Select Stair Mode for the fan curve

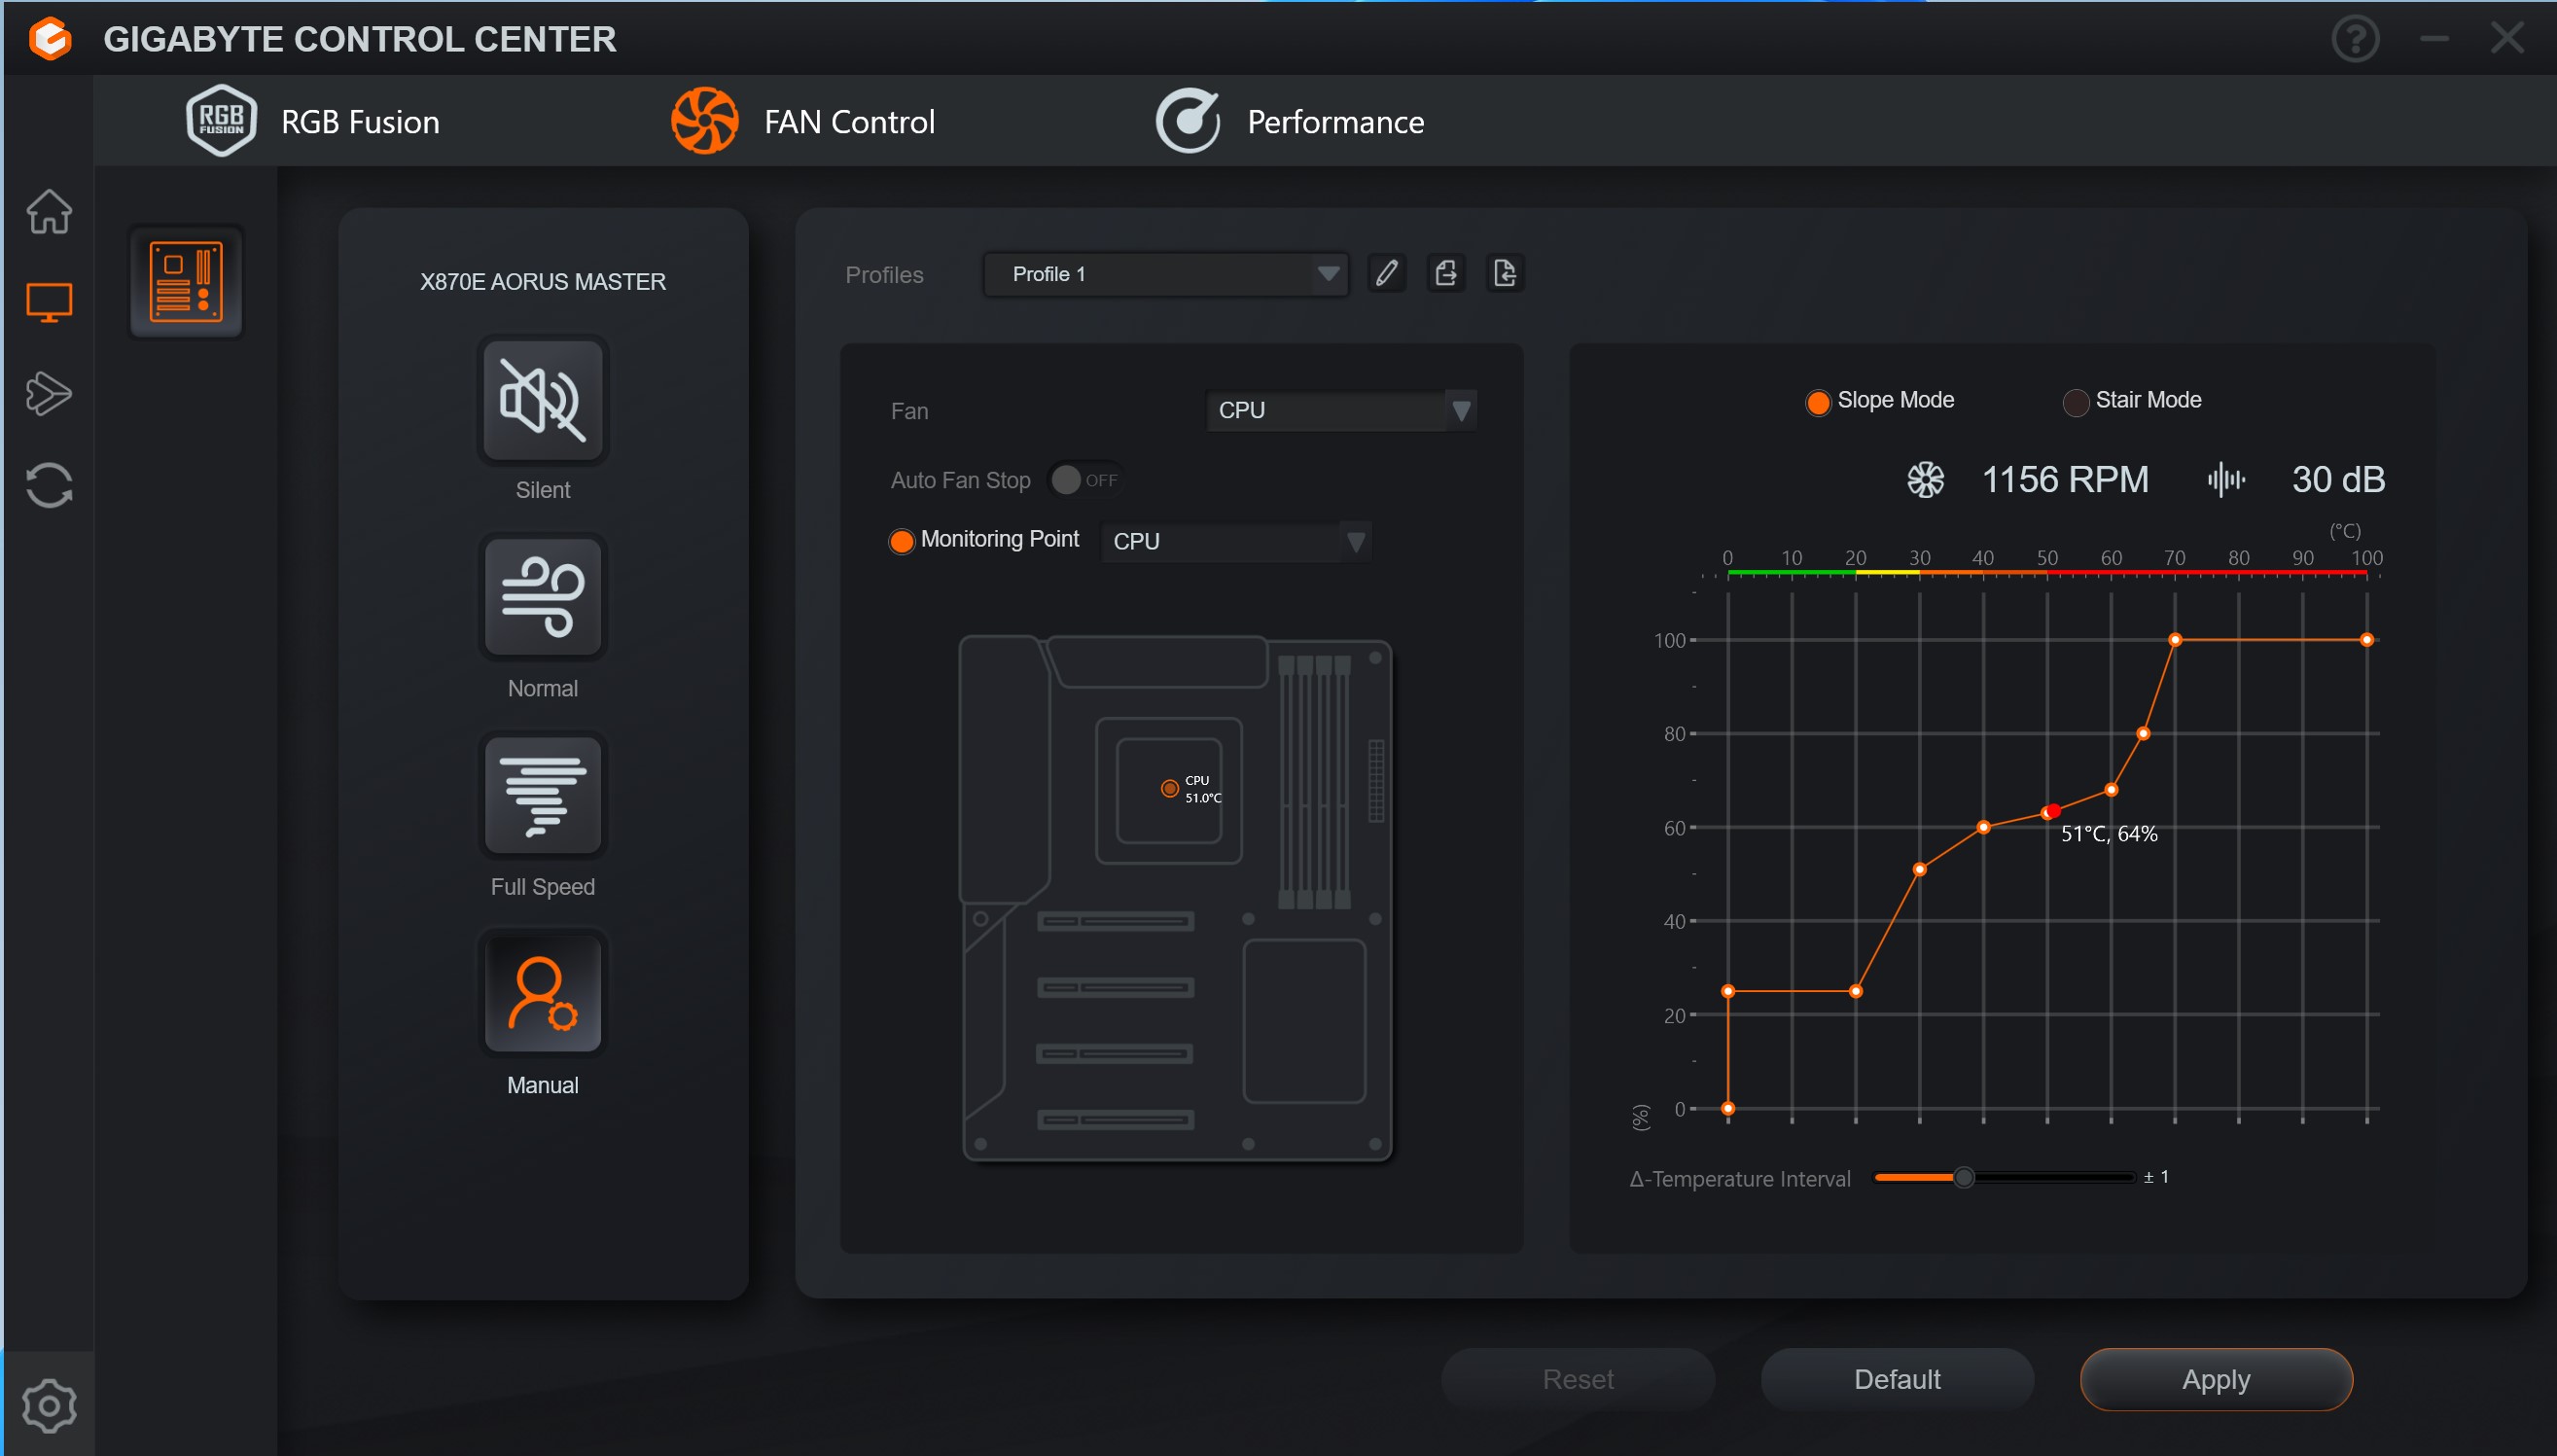pos(2075,401)
